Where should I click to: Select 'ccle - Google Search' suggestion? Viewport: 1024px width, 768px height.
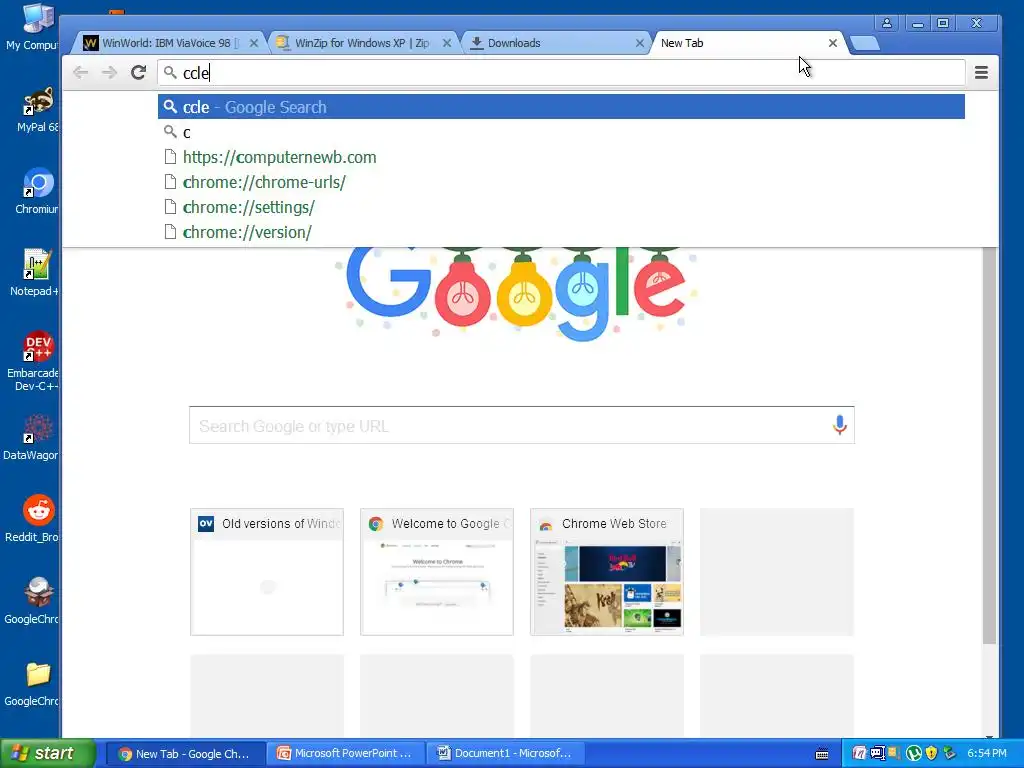click(x=561, y=107)
